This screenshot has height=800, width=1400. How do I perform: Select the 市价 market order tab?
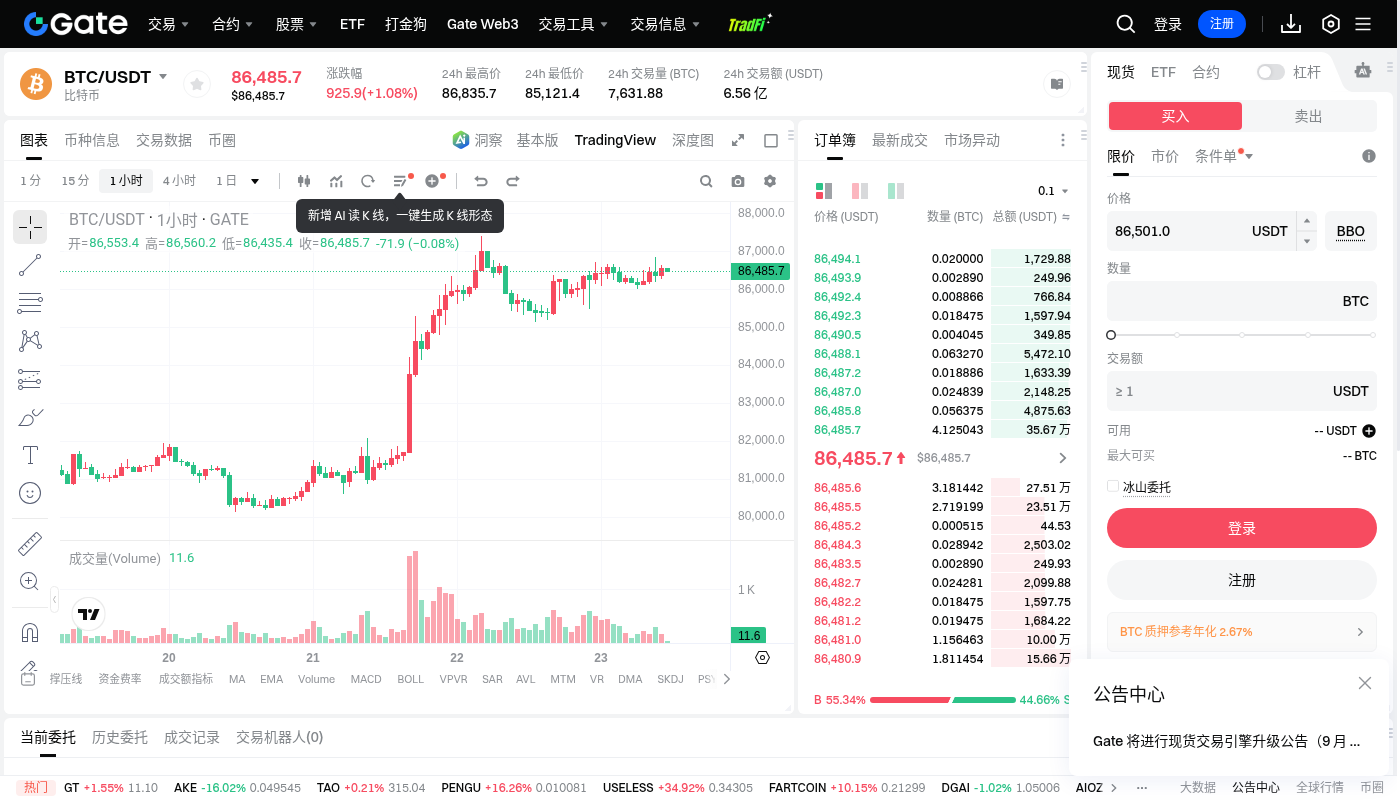1165,156
